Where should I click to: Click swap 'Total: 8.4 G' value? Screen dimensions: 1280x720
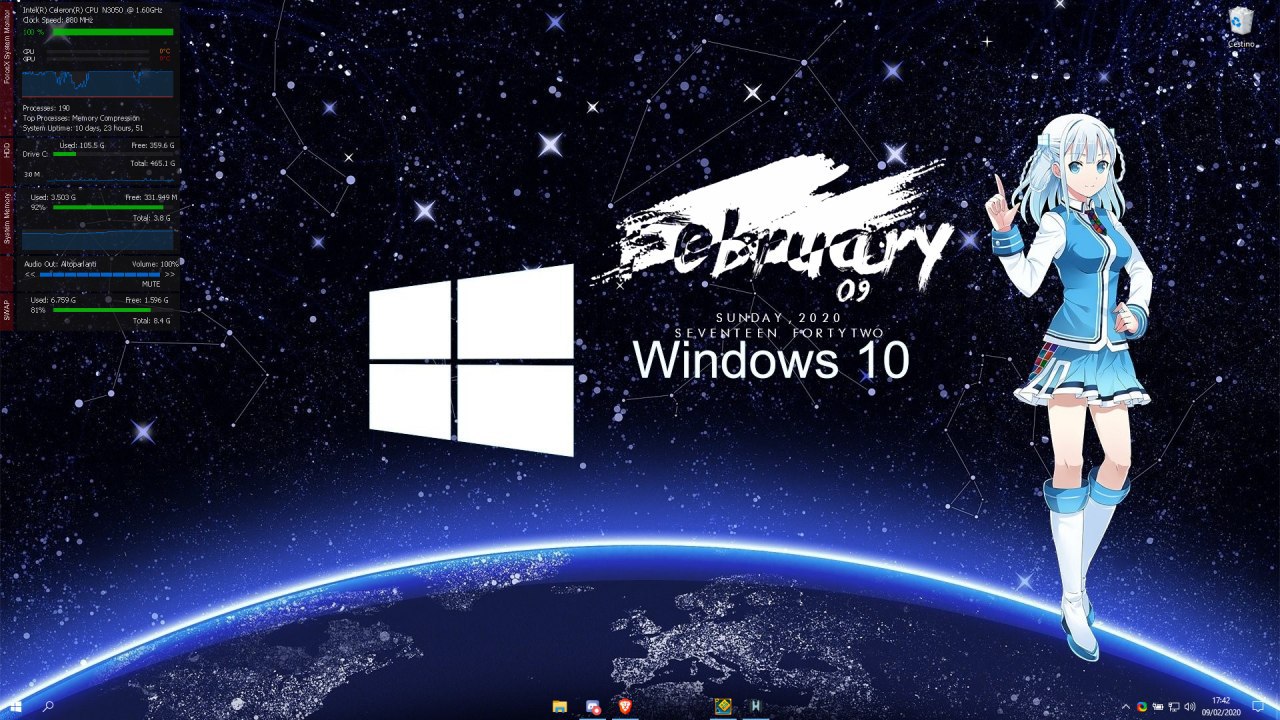pyautogui.click(x=151, y=320)
